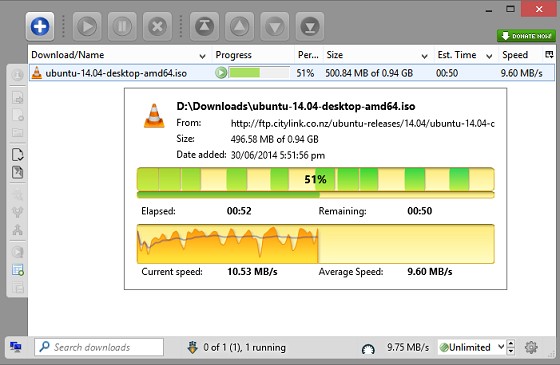
Task: Click the Cancel (X) toolbar button
Action: point(157,26)
